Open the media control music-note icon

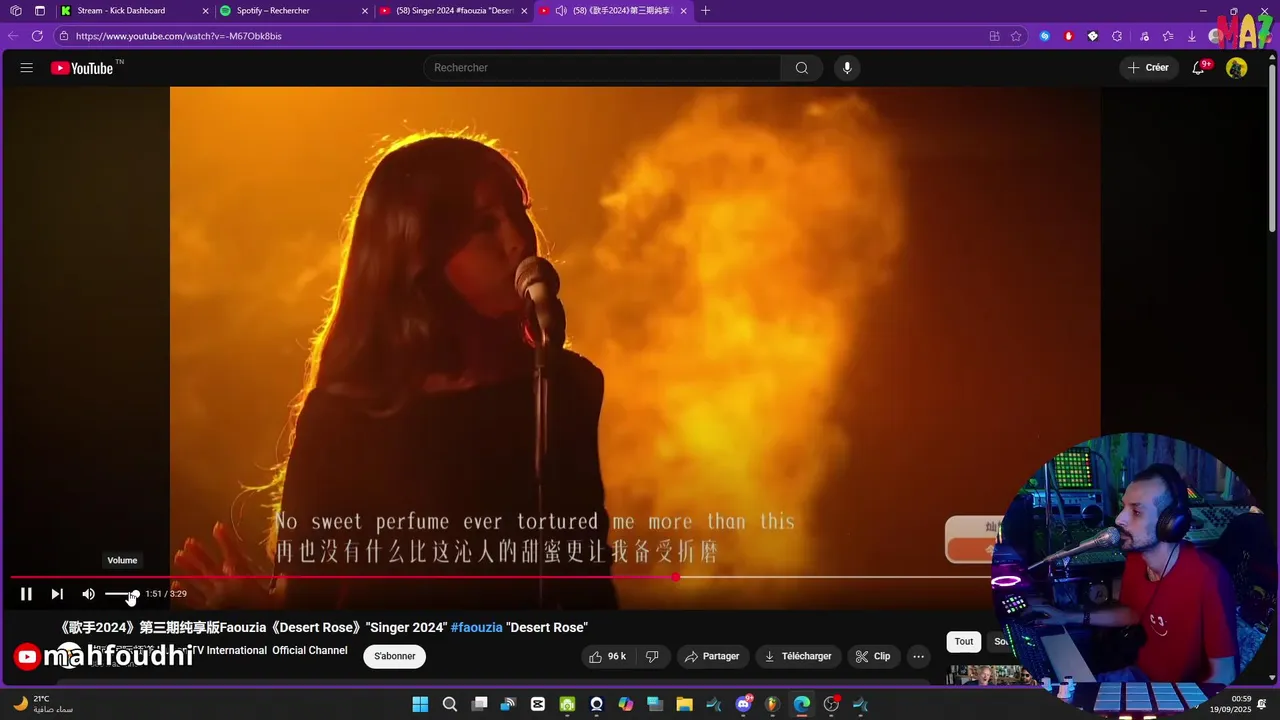pyautogui.click(x=1144, y=36)
